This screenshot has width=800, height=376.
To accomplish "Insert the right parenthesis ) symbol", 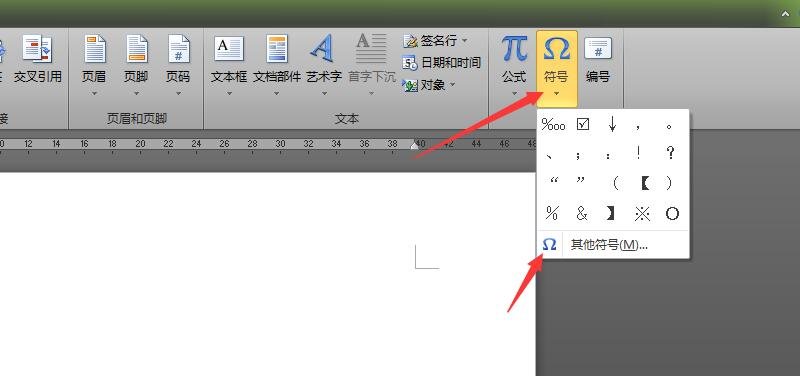I will [x=669, y=183].
